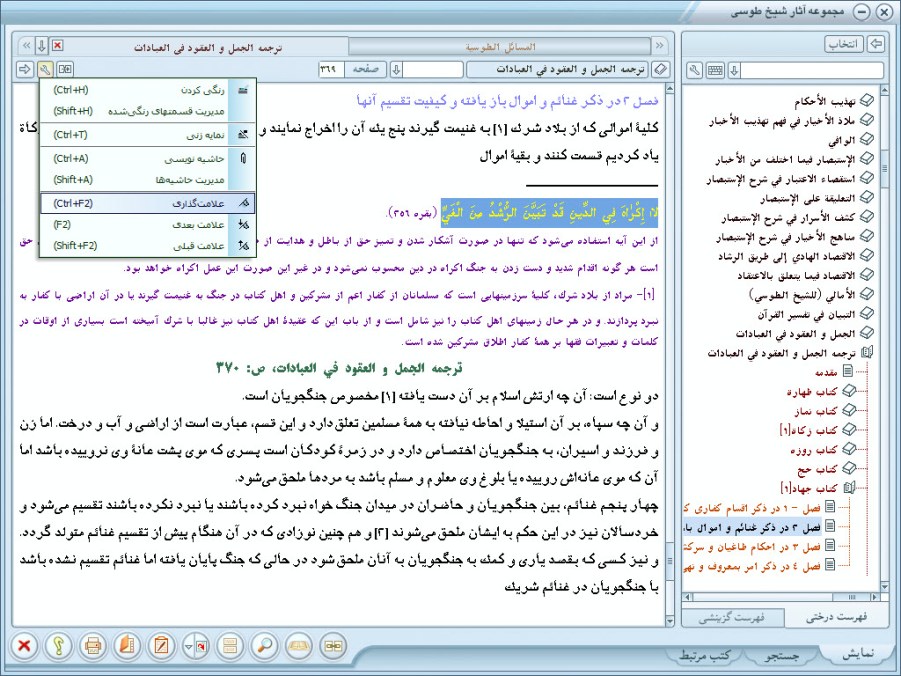Image resolution: width=901 pixels, height=676 pixels.
Task: Collapse the كتاب جهاد tree node
Action: pyautogui.click(x=850, y=488)
